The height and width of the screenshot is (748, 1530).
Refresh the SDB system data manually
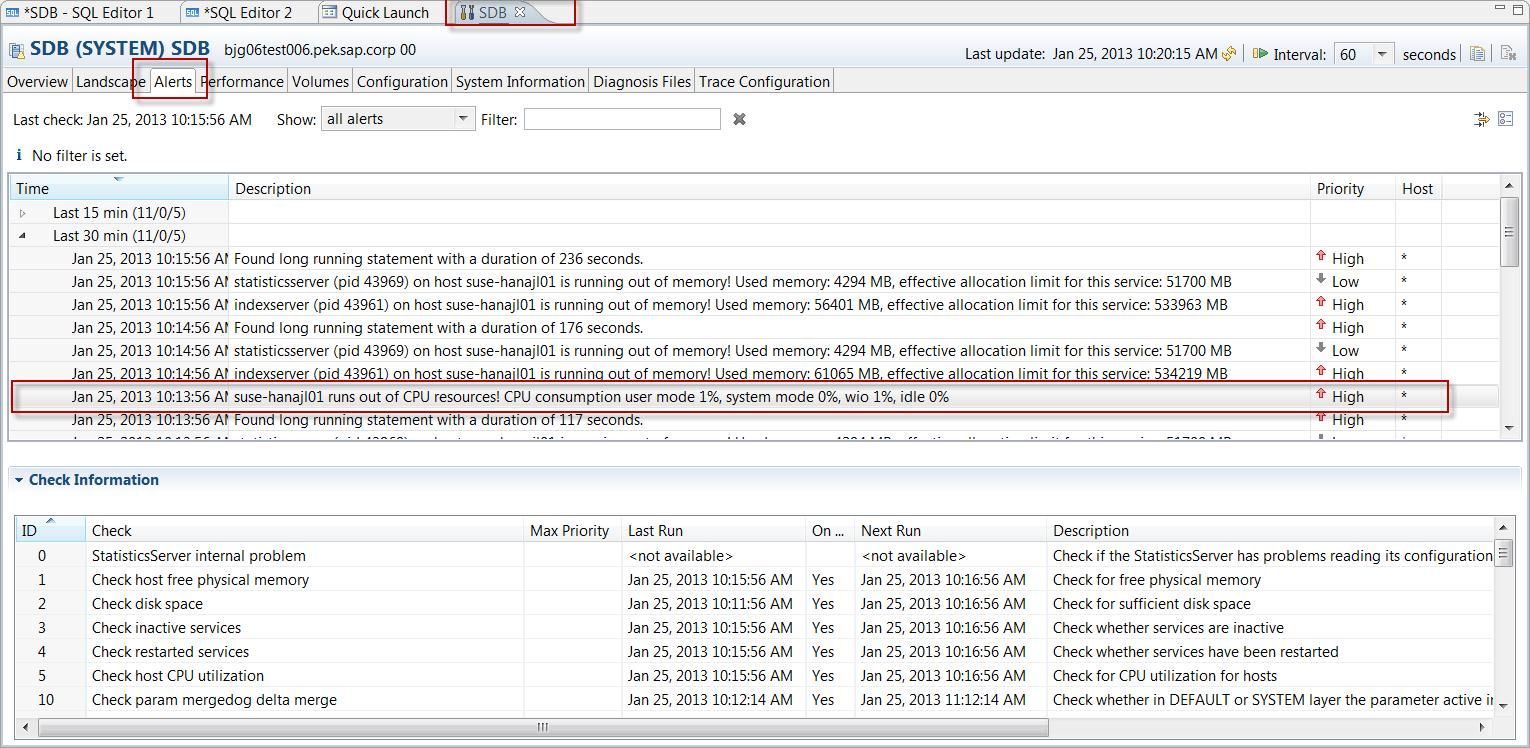click(1228, 54)
